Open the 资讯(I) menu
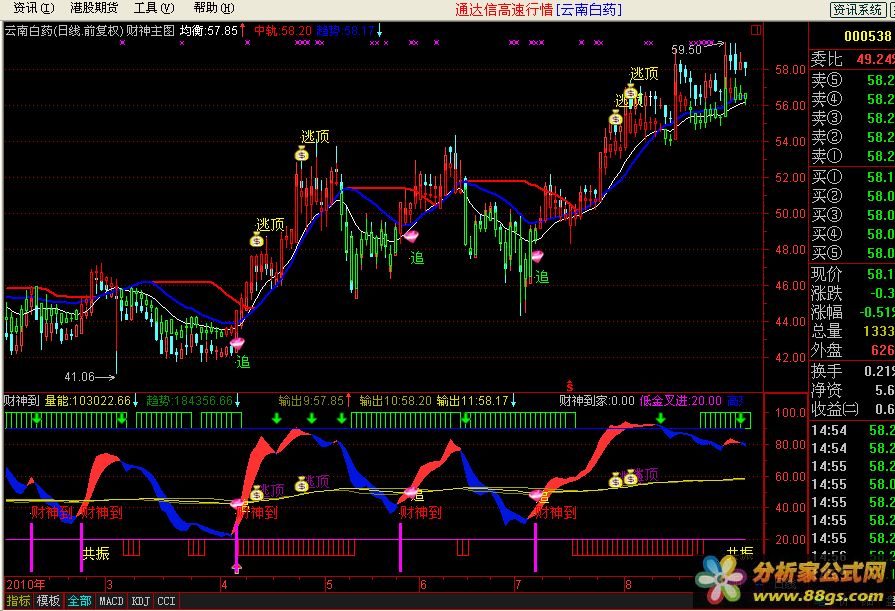895x611 pixels. (x=34, y=8)
